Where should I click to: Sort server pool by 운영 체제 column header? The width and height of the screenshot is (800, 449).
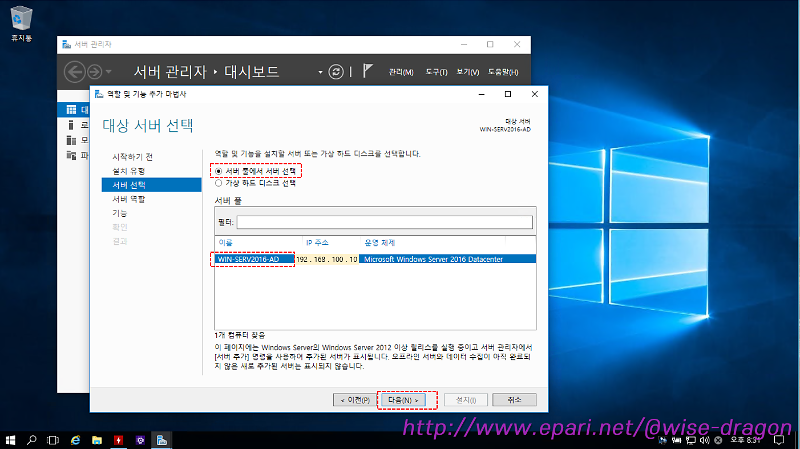pyautogui.click(x=379, y=242)
